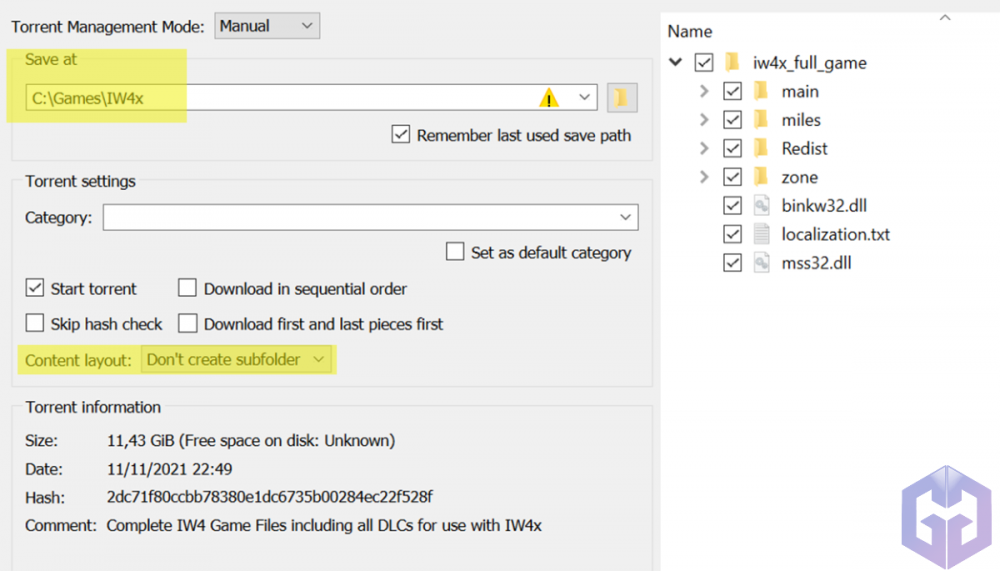The height and width of the screenshot is (571, 1000).
Task: Click the mss32.dll file icon
Action: tap(761, 263)
